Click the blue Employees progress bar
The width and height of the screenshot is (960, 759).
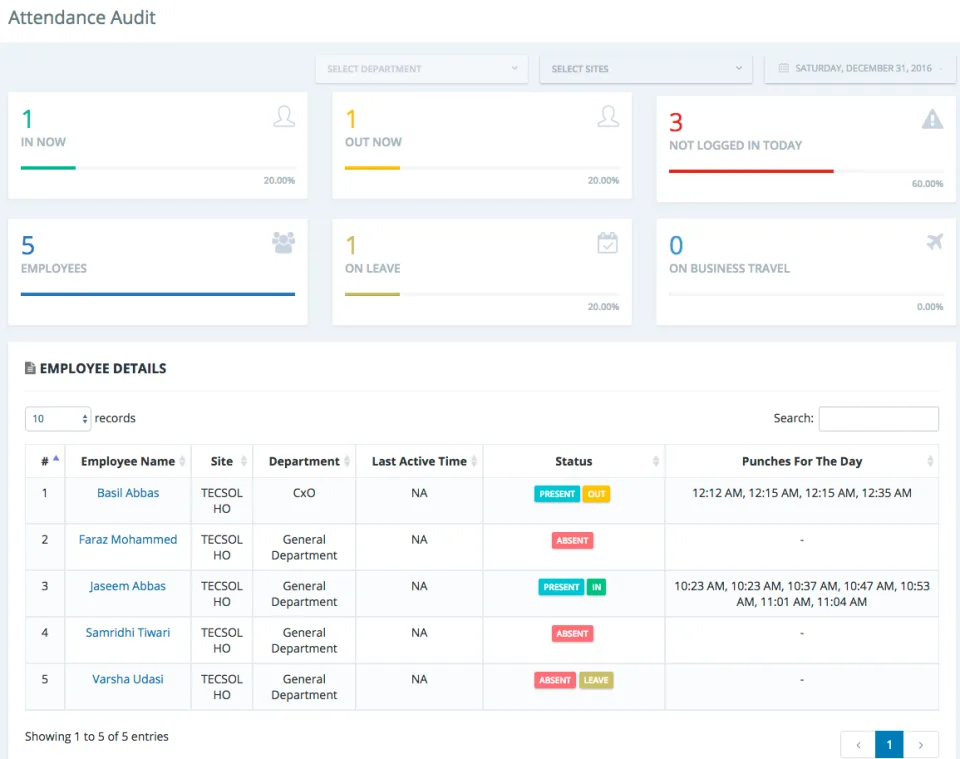tap(158, 294)
